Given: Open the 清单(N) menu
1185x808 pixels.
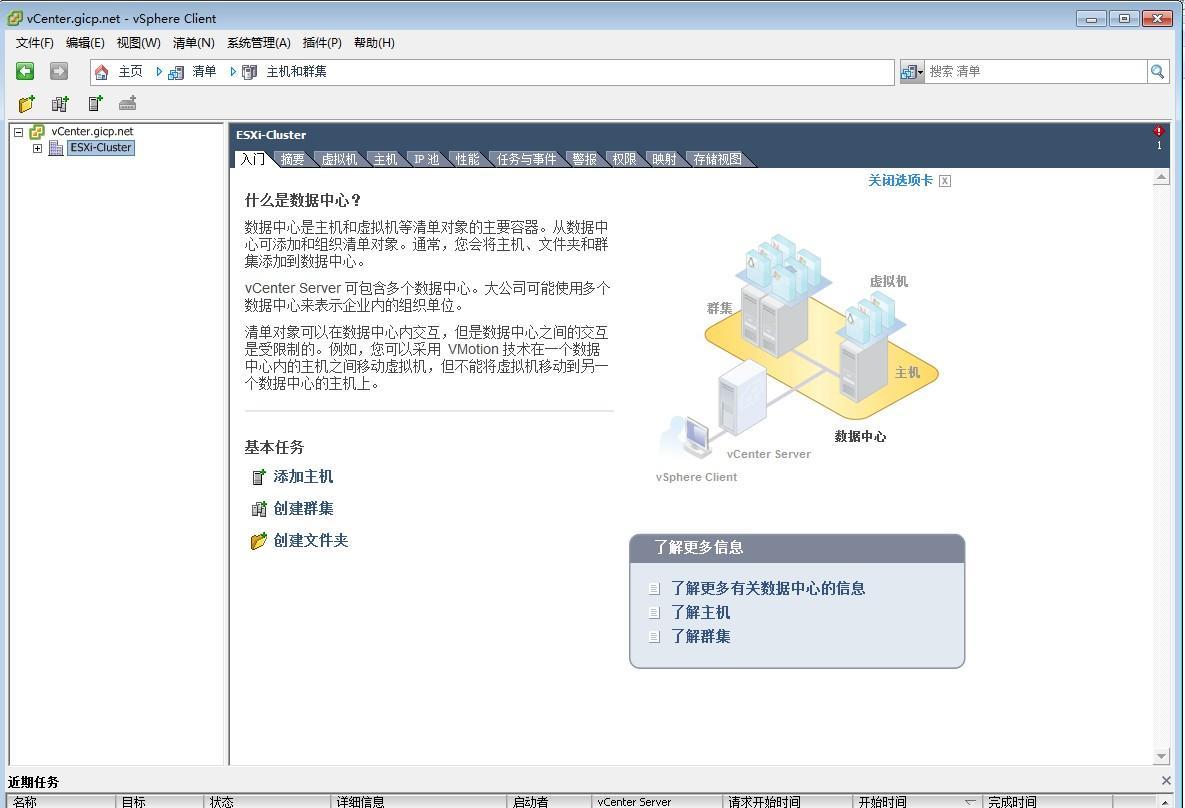Looking at the screenshot, I should coord(193,43).
